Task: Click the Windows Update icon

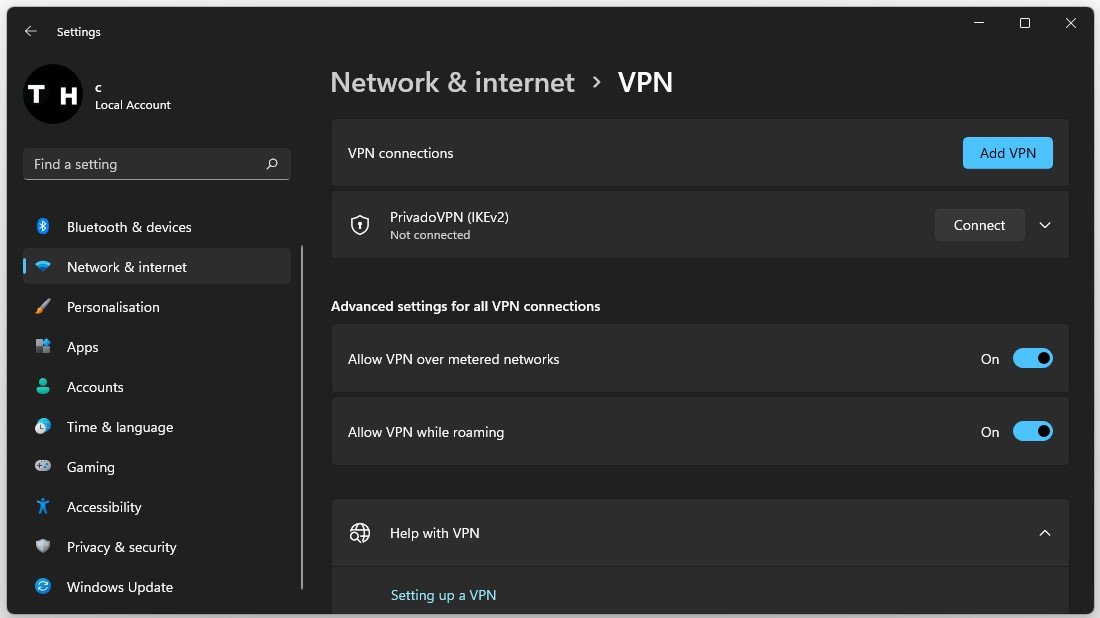Action: coord(43,587)
